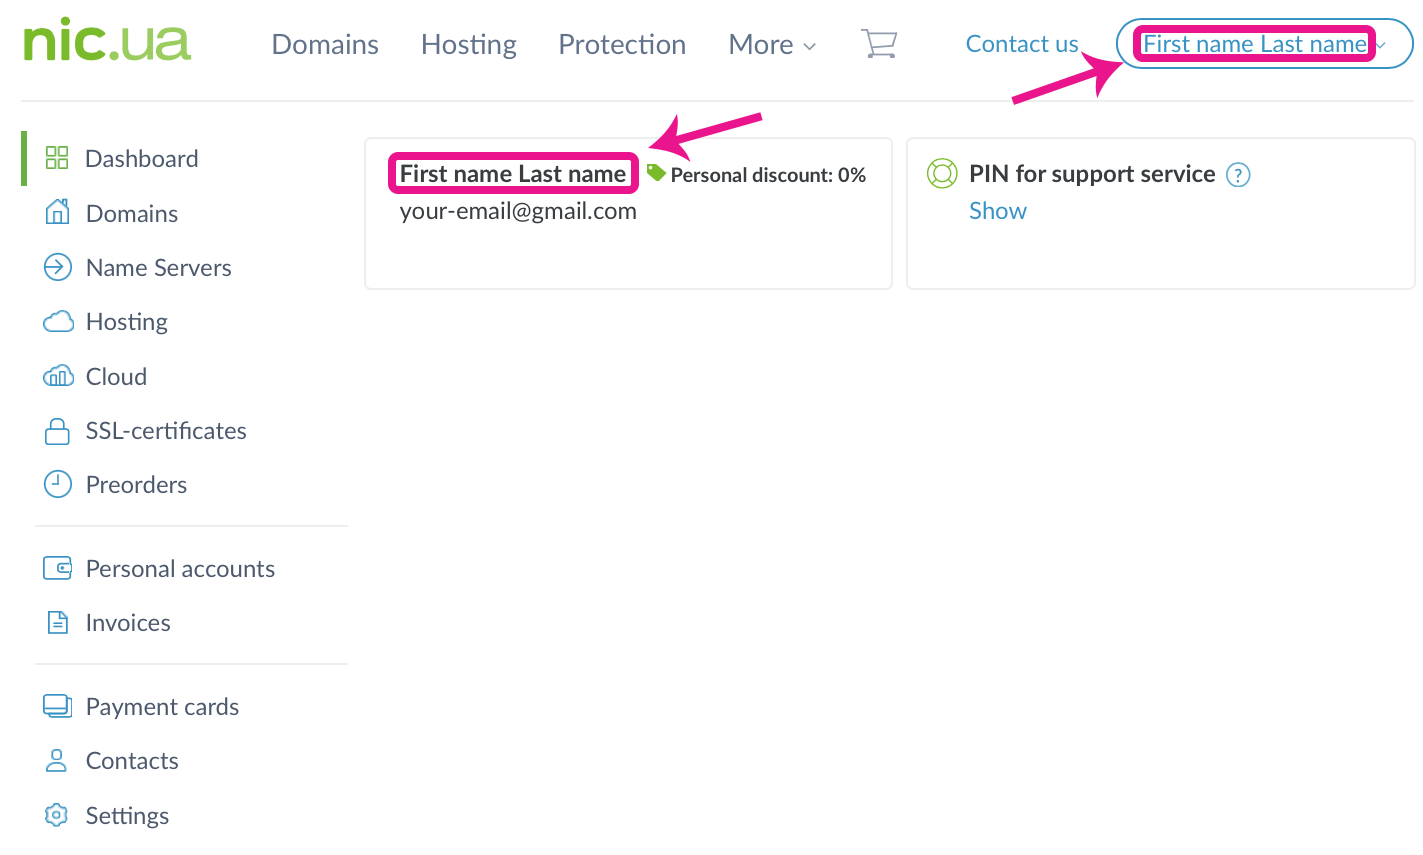Open the user account dropdown in header
Viewport: 1423px width, 855px height.
[1264, 44]
